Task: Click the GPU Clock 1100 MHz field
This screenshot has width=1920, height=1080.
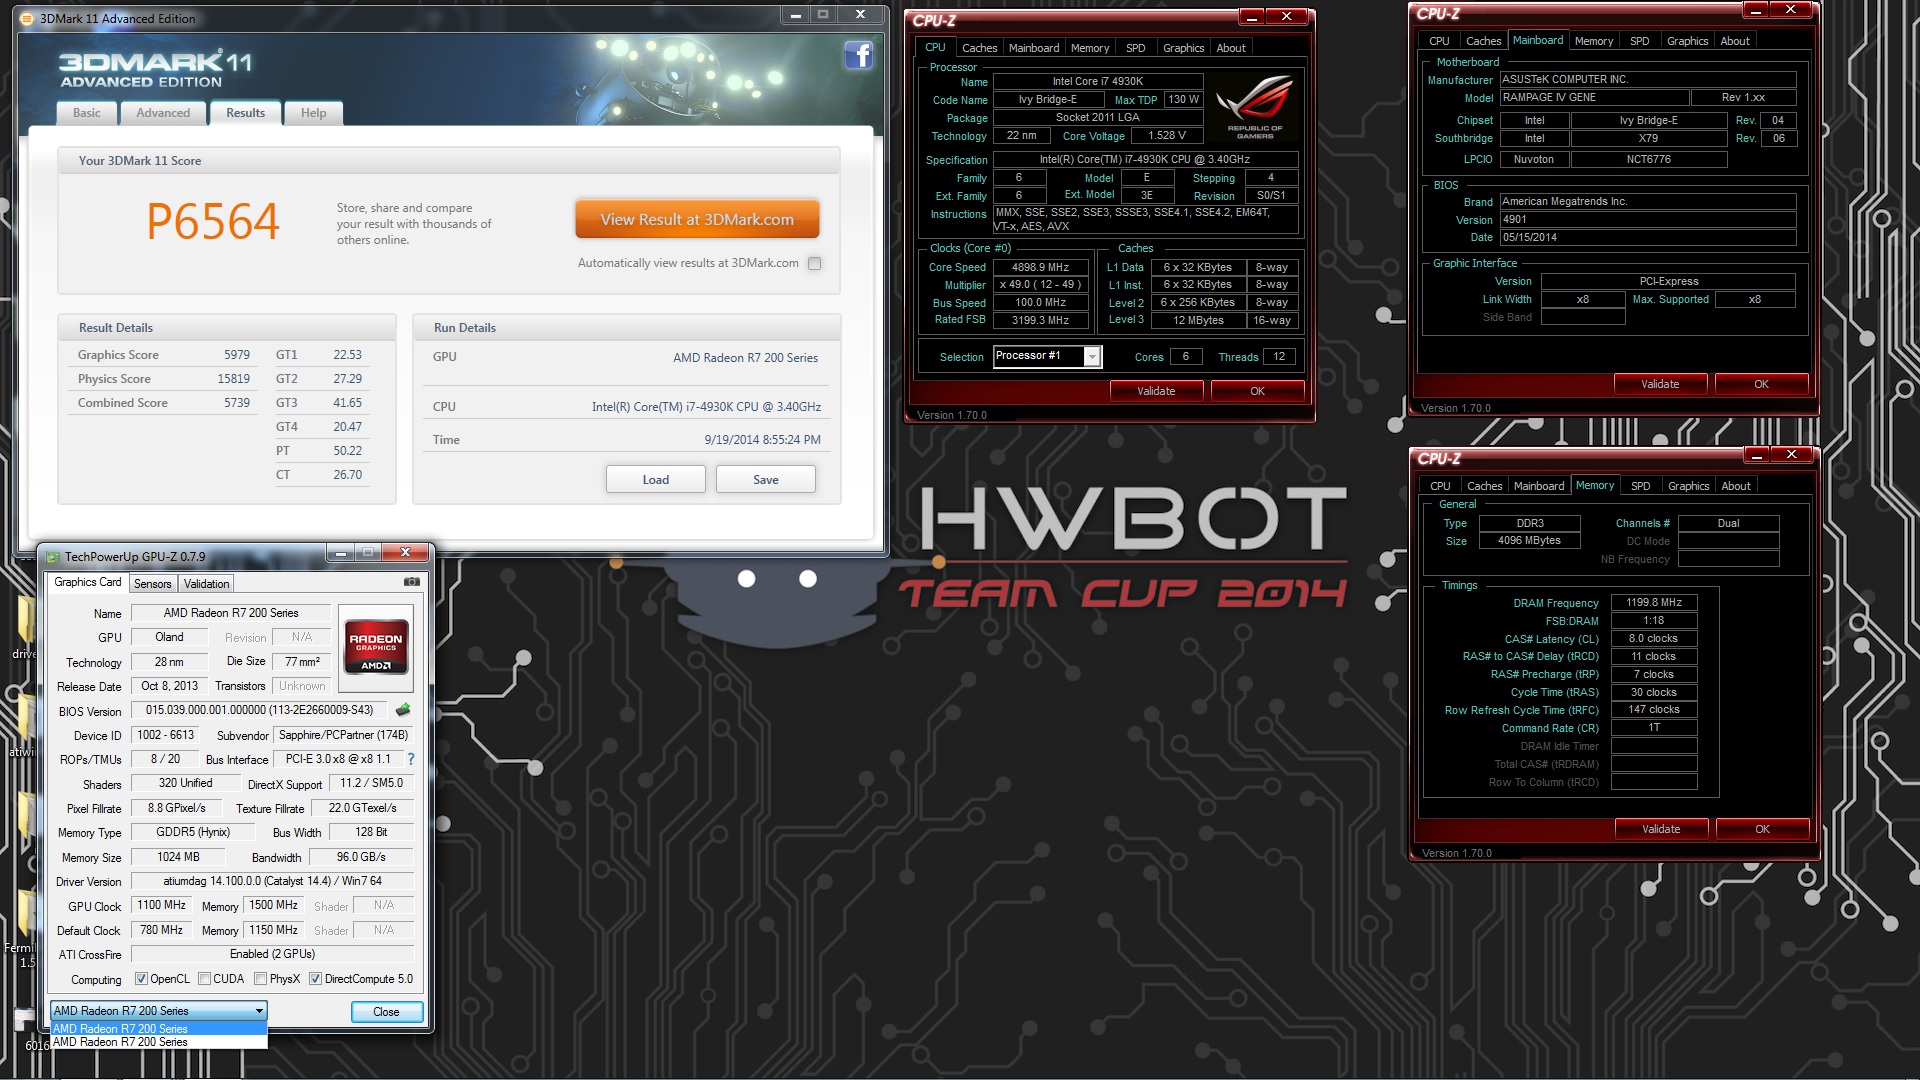Action: [162, 905]
